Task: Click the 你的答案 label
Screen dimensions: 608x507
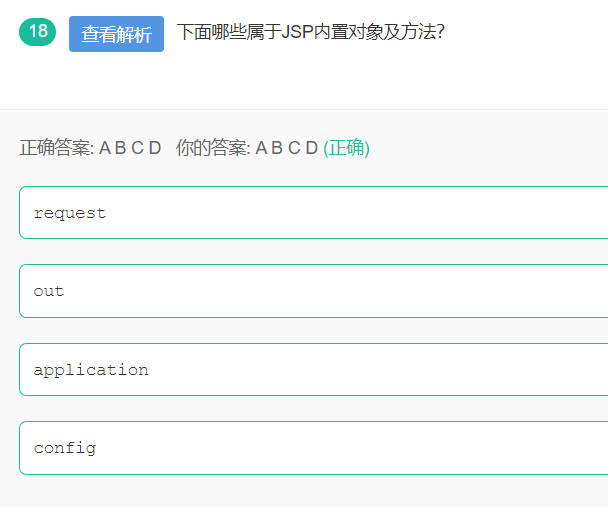Action: pyautogui.click(x=213, y=148)
